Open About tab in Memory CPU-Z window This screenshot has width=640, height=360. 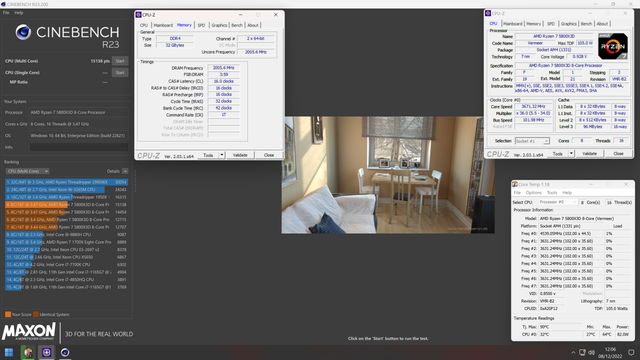pyautogui.click(x=253, y=25)
